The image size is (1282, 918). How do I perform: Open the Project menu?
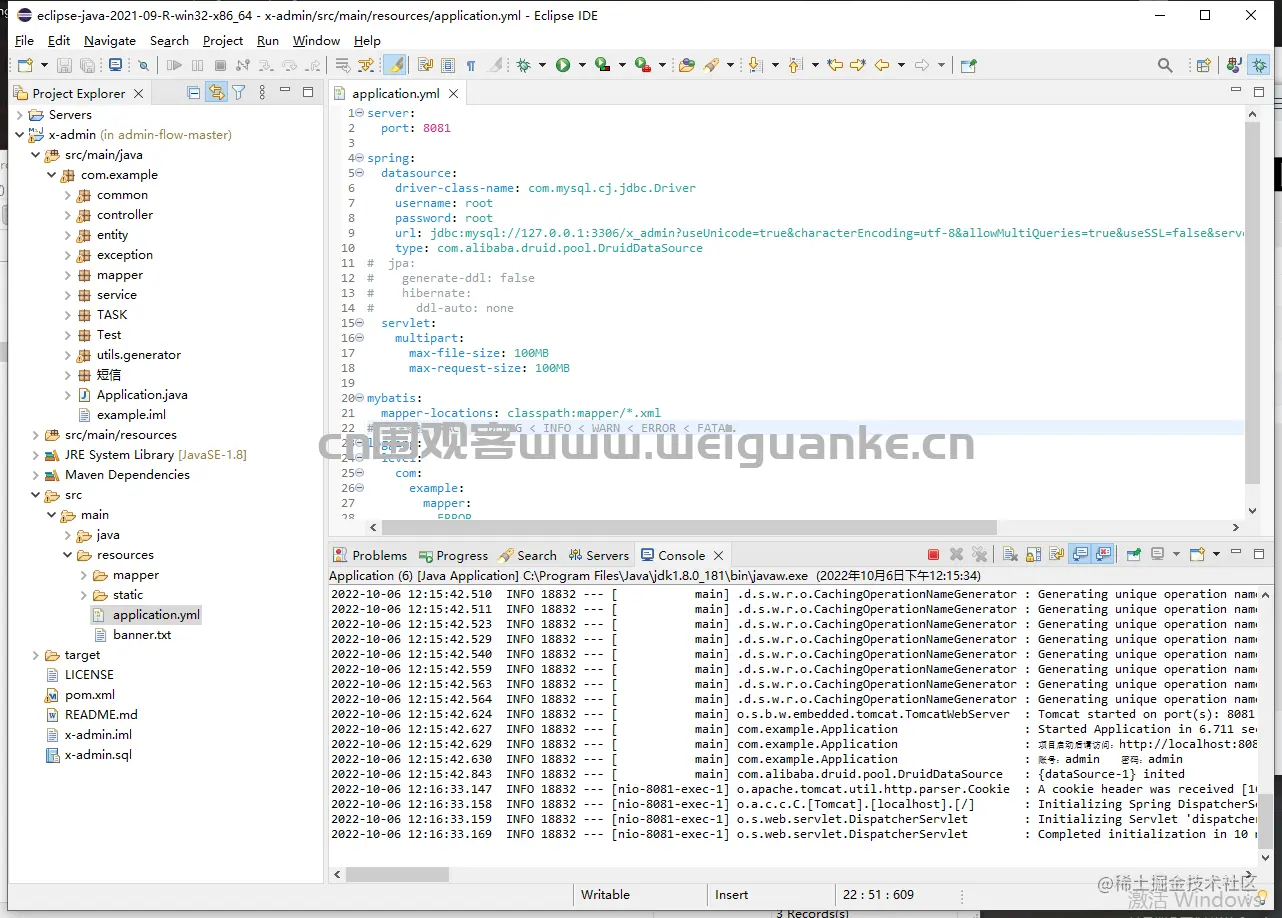222,40
